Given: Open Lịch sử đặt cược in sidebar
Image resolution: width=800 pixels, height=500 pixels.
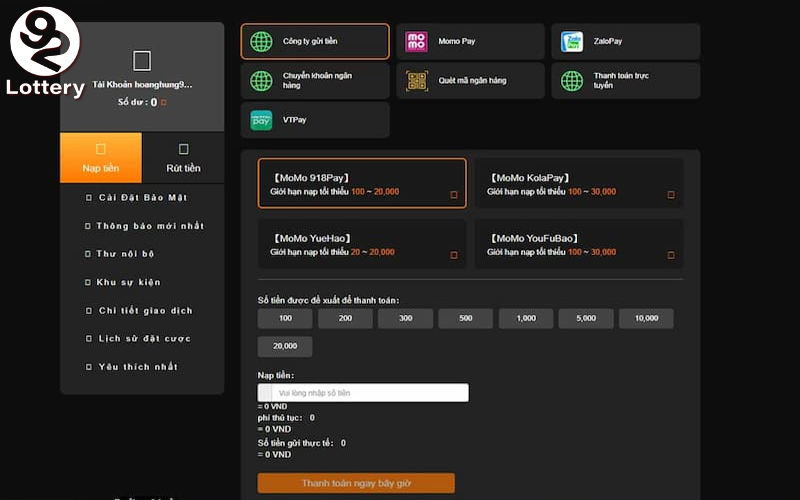Looking at the screenshot, I should click(144, 339).
